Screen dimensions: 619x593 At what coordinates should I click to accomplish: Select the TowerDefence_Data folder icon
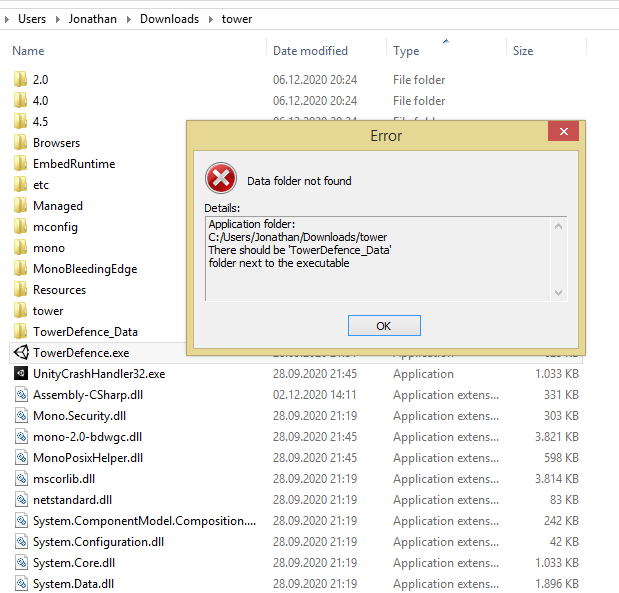(x=20, y=331)
